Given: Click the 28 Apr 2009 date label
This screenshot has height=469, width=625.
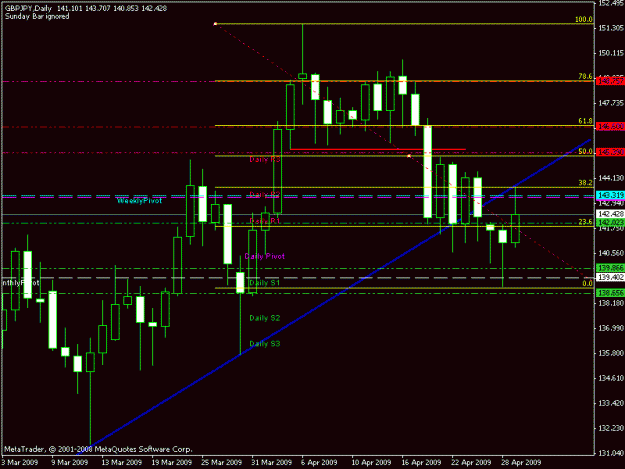Looking at the screenshot, I should click(521, 462).
